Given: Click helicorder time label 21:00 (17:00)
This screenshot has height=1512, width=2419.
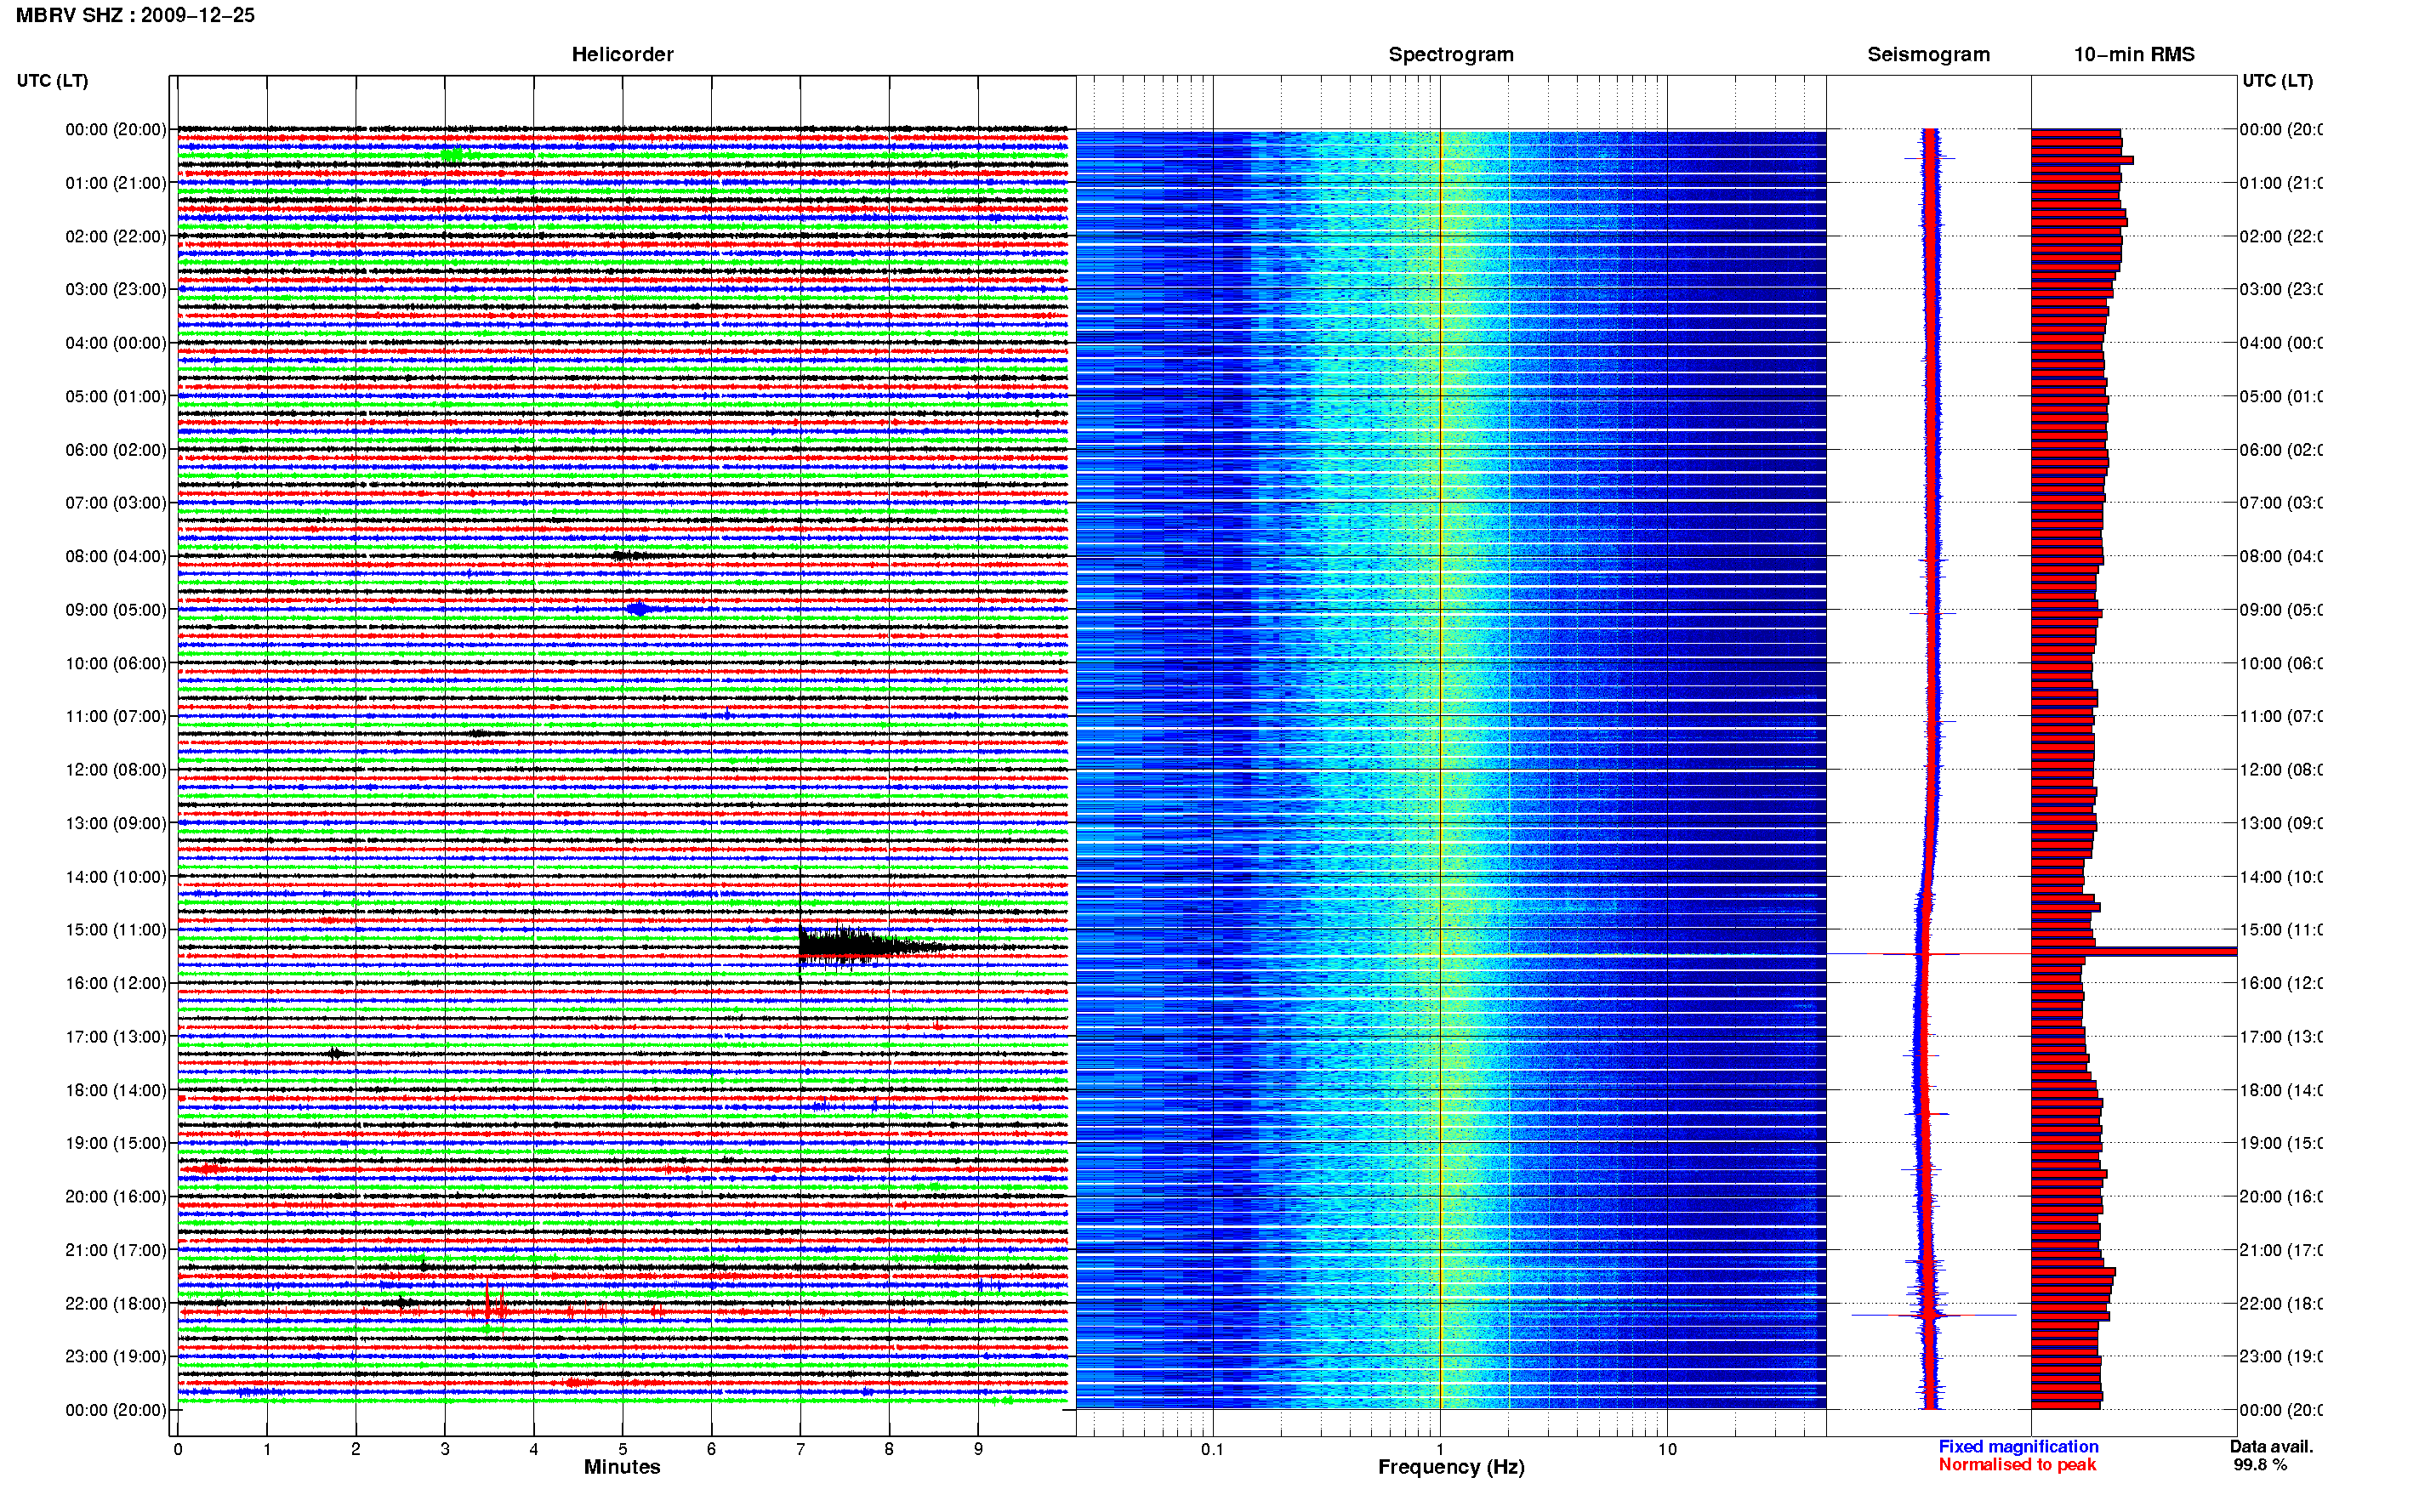Looking at the screenshot, I should pos(116,1250).
